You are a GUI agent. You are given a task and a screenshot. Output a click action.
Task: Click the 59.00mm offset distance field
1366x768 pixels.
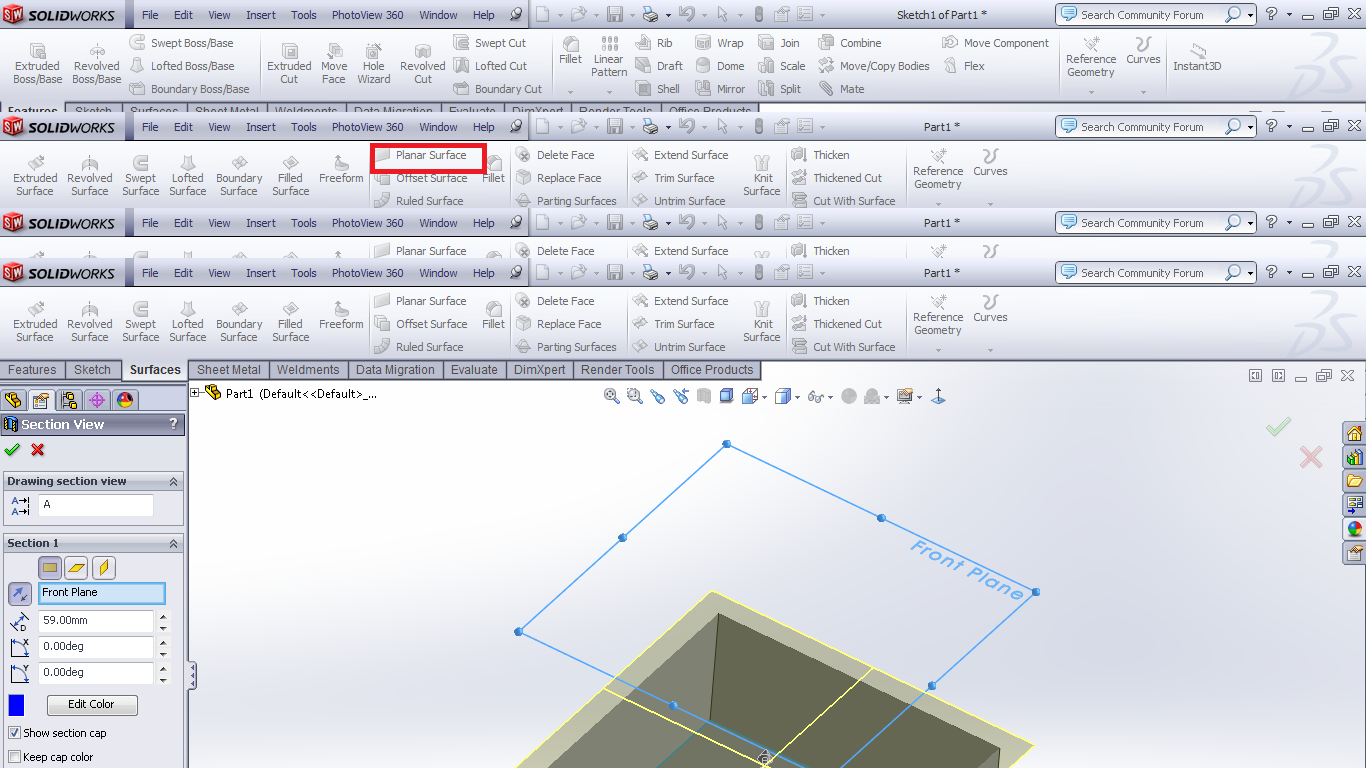(96, 621)
